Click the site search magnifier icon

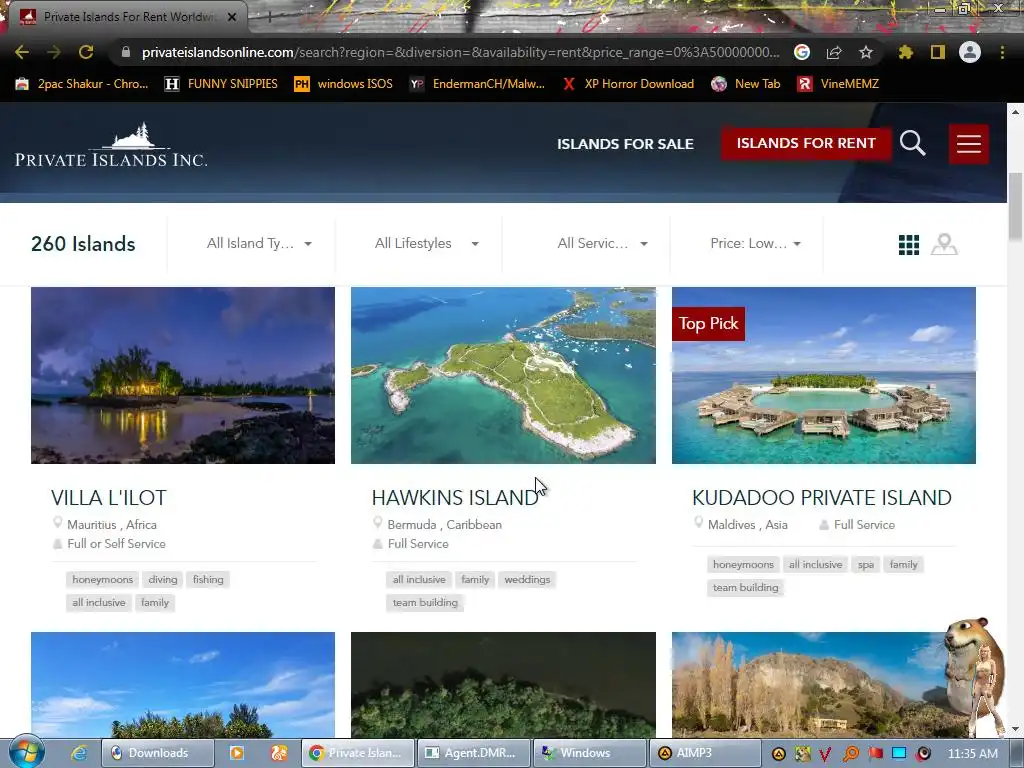912,143
